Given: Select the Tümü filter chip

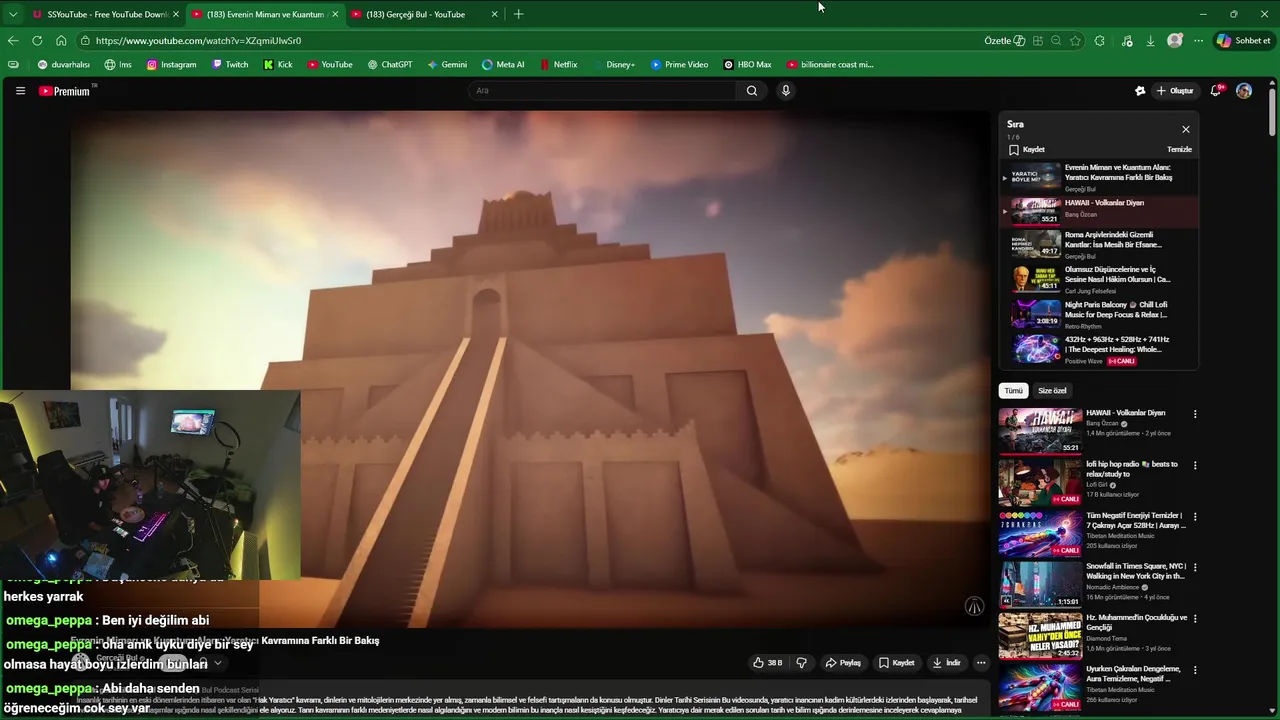Looking at the screenshot, I should coord(1014,391).
